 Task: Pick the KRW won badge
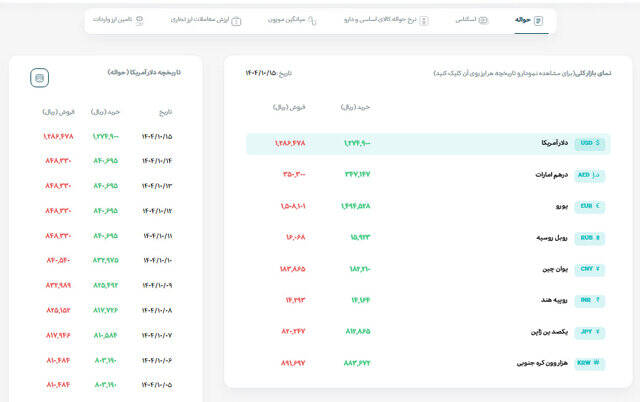(589, 362)
